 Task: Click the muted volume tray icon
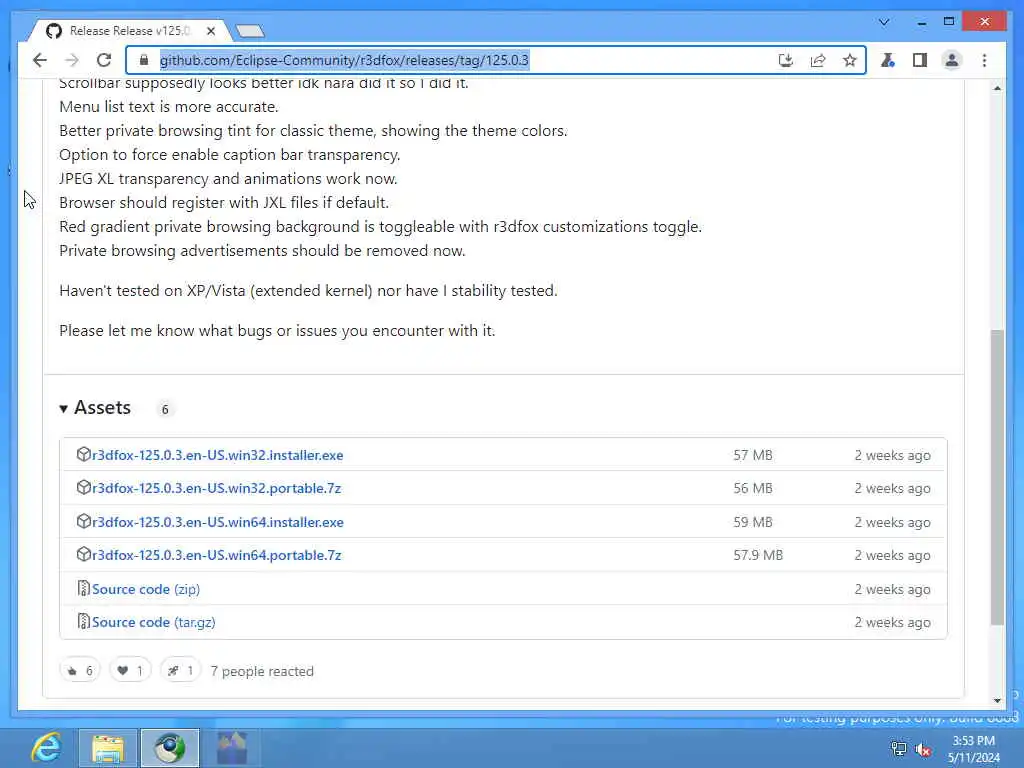(923, 749)
